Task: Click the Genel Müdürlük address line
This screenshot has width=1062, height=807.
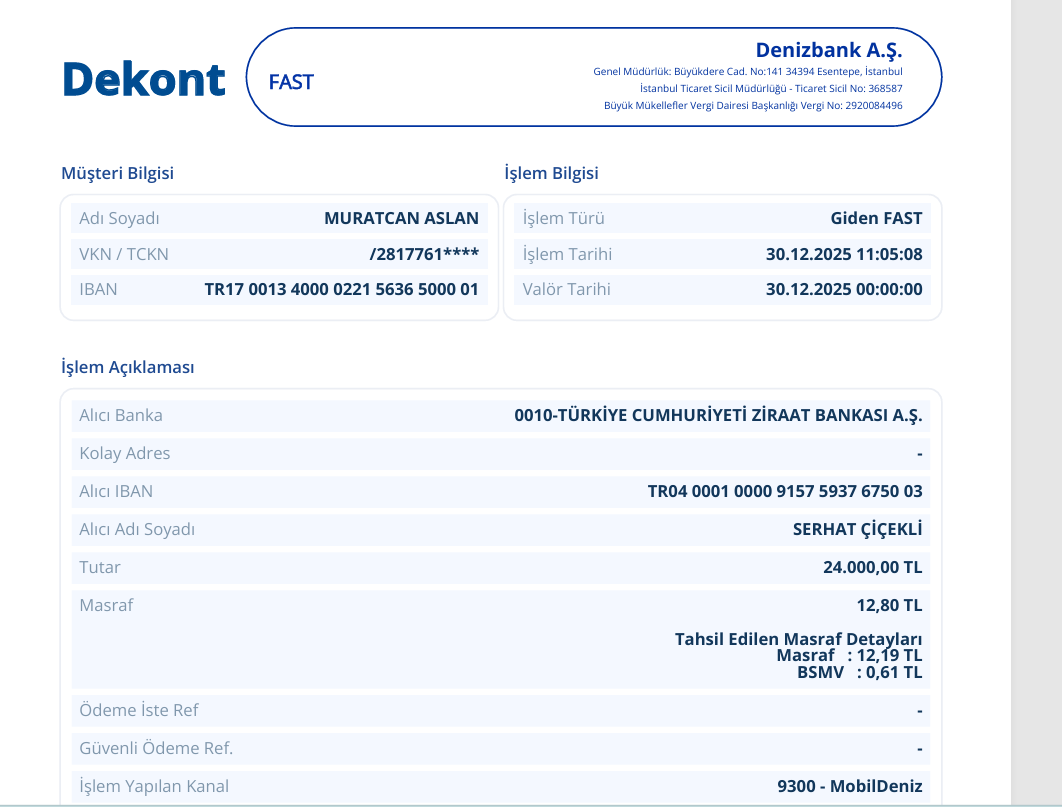Action: tap(748, 71)
